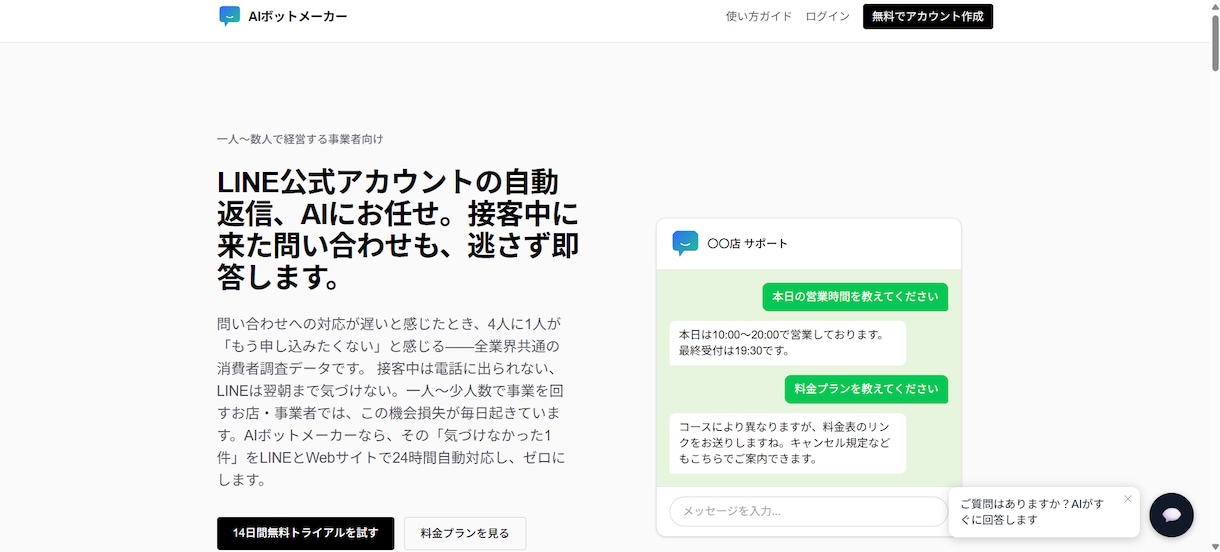
Task: Click the scrollbar up arrow
Action: pyautogui.click(x=1214, y=6)
